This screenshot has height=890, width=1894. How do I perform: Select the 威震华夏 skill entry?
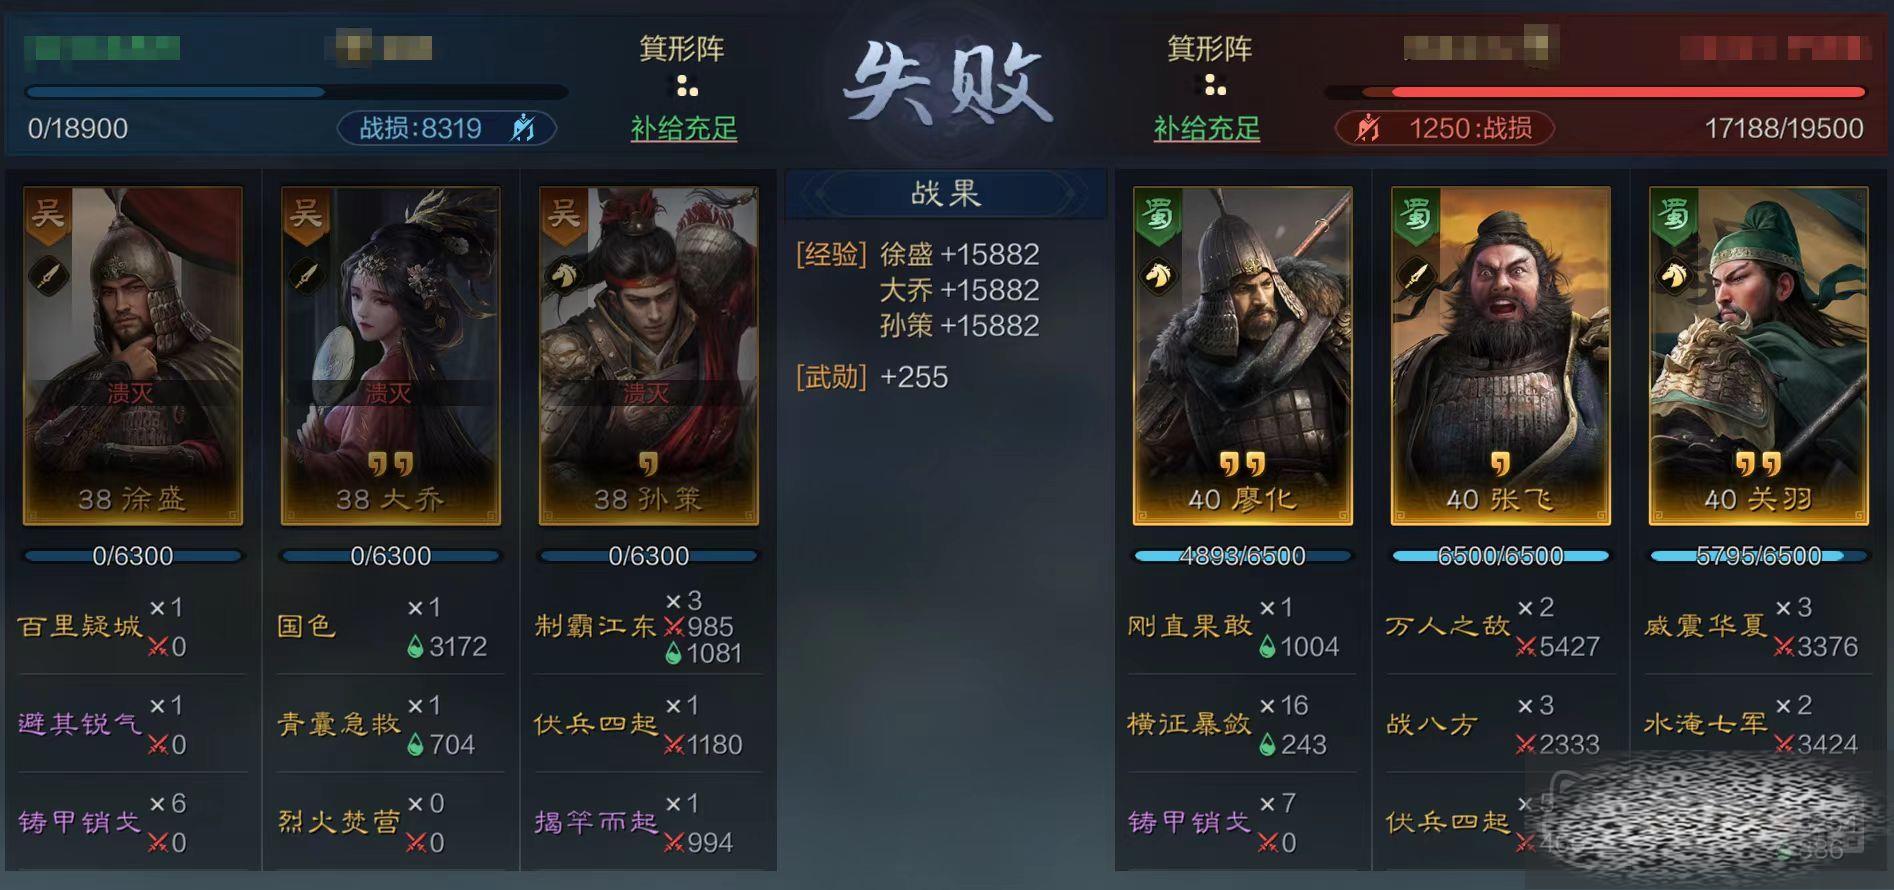pos(1705,627)
